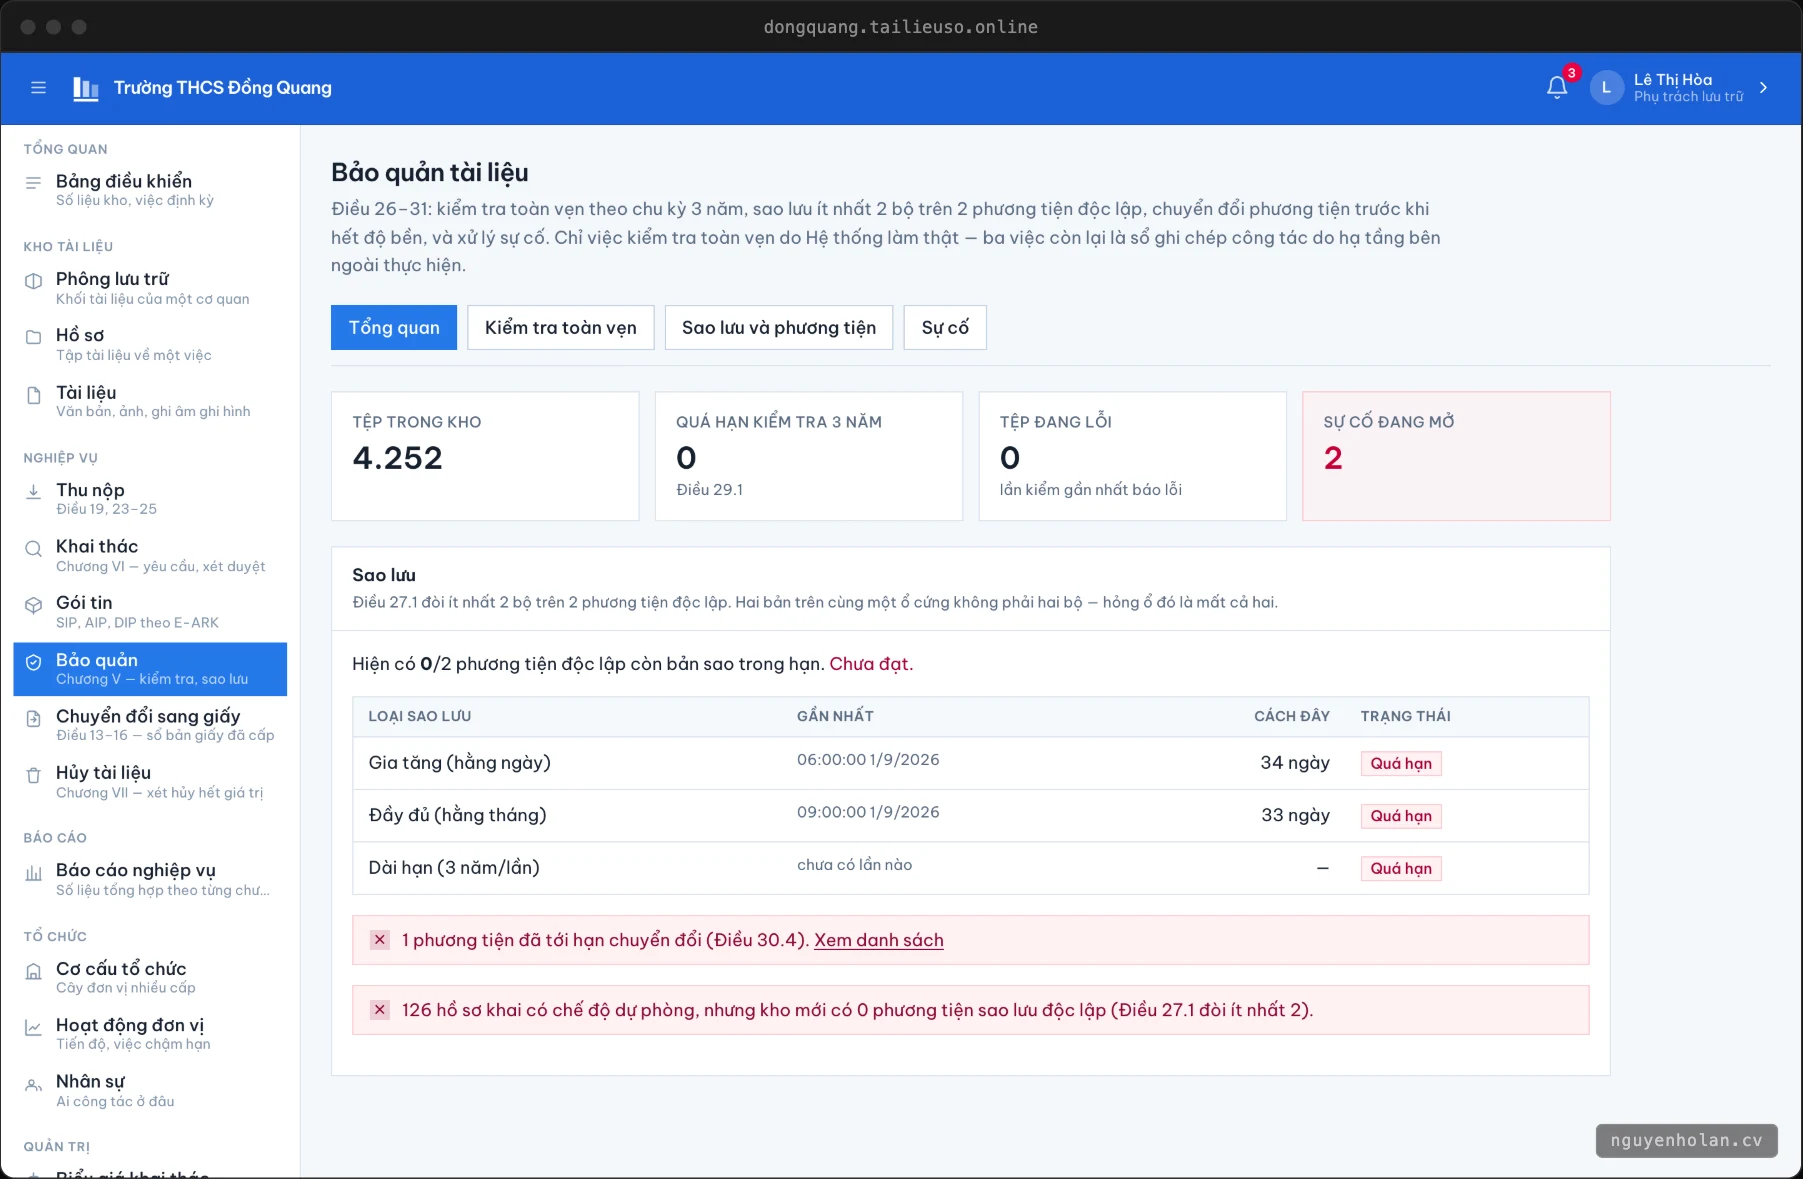
Task: Switch to Kiểm tra toàn vẹn tab
Action: click(560, 327)
